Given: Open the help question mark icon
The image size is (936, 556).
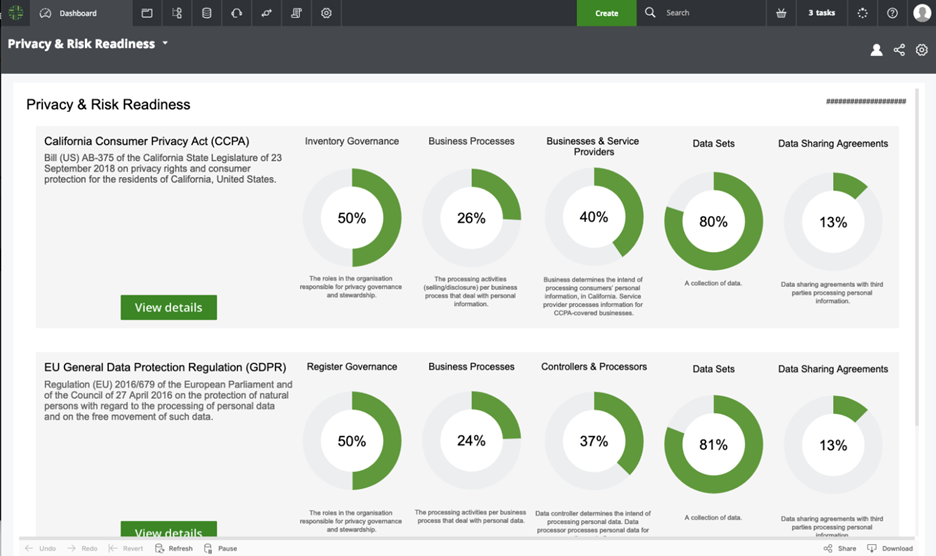Looking at the screenshot, I should coord(892,13).
